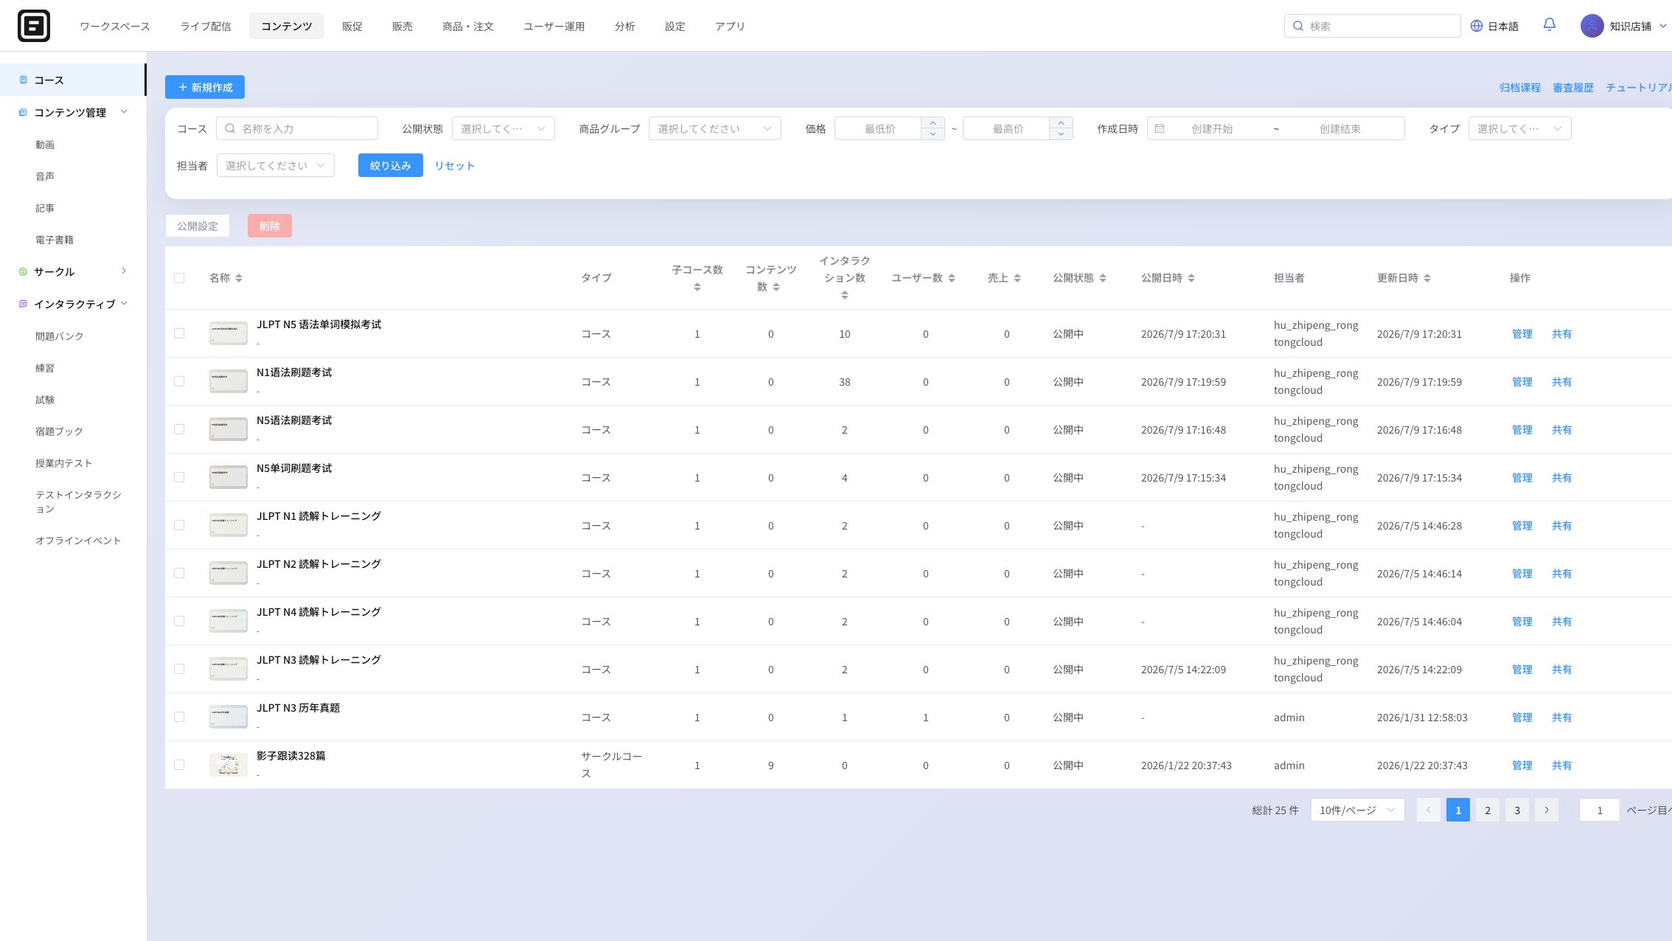Image resolution: width=1672 pixels, height=941 pixels.
Task: Select the 影子跟读328篇 row checkbox
Action: pyautogui.click(x=179, y=765)
